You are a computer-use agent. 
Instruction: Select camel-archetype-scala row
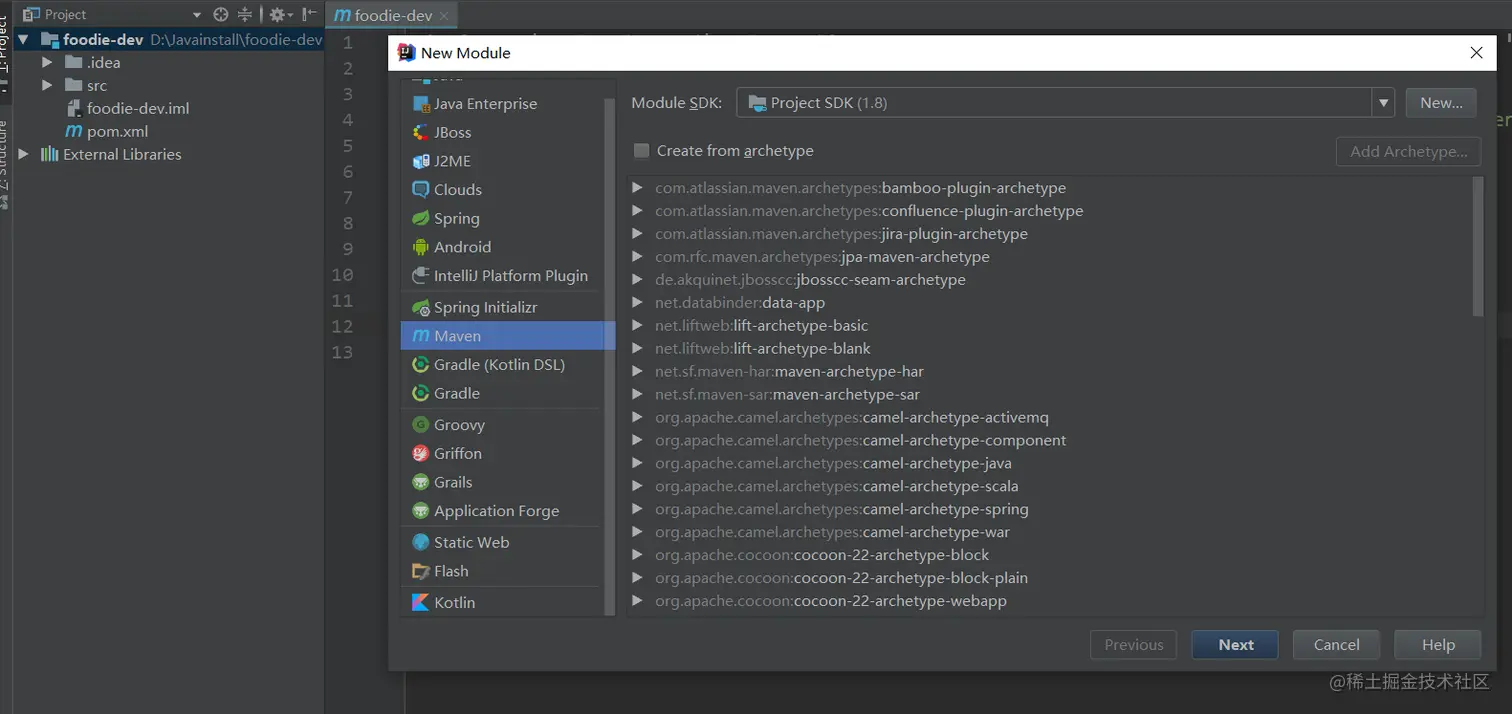pyautogui.click(x=1050, y=486)
